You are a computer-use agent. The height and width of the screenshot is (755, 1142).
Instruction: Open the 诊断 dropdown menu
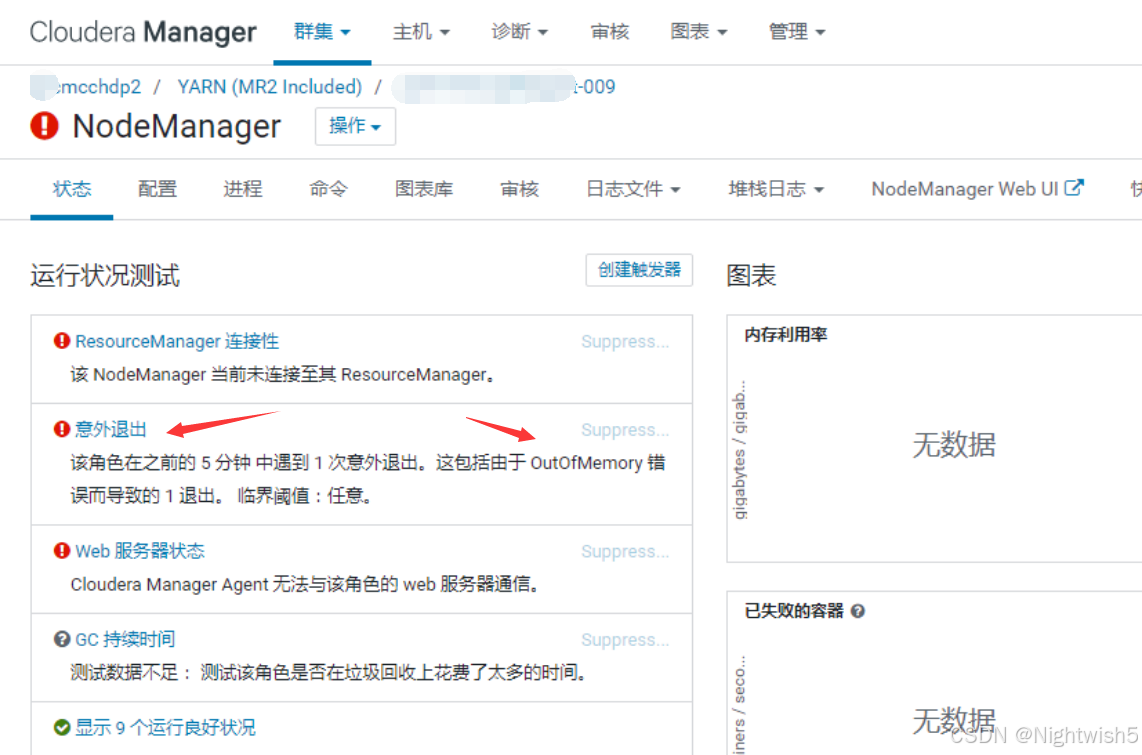tap(519, 31)
